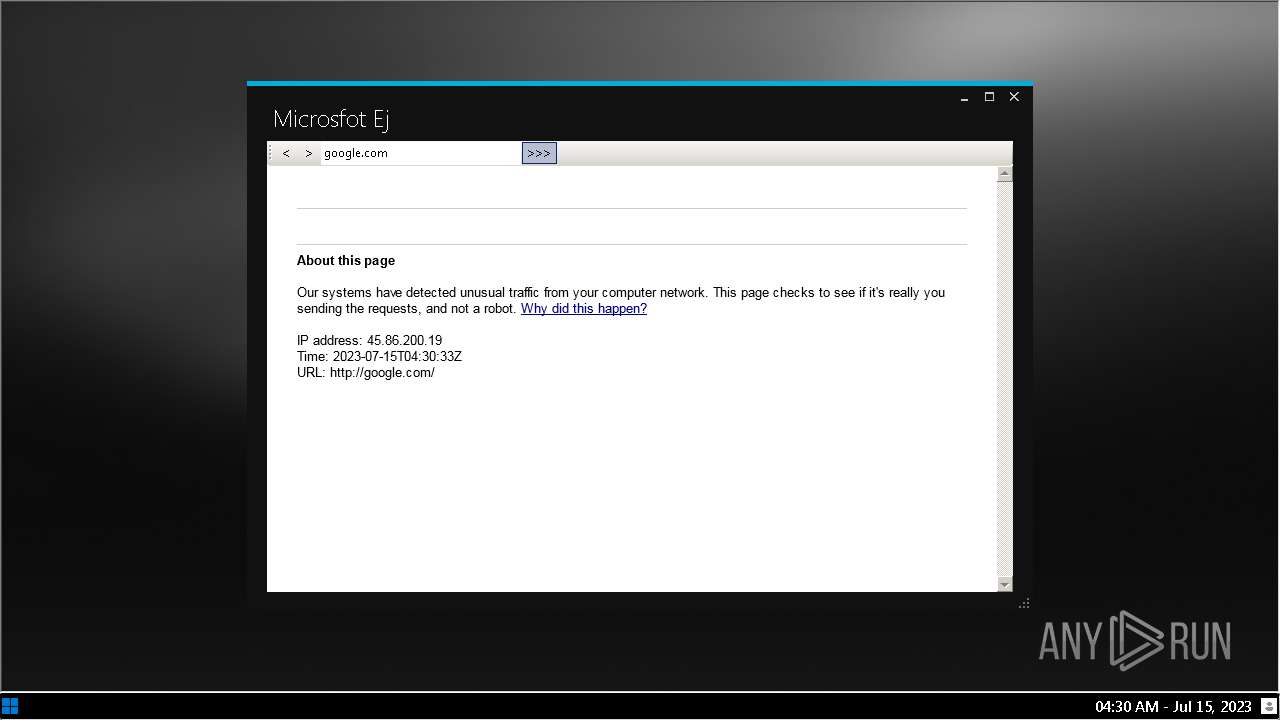Open the 'Why did this happen?' link
Image resolution: width=1280 pixels, height=720 pixels.
tap(584, 309)
